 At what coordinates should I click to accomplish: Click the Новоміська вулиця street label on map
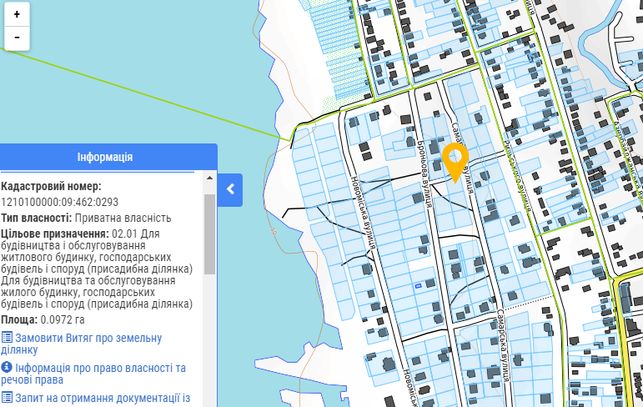click(x=364, y=213)
